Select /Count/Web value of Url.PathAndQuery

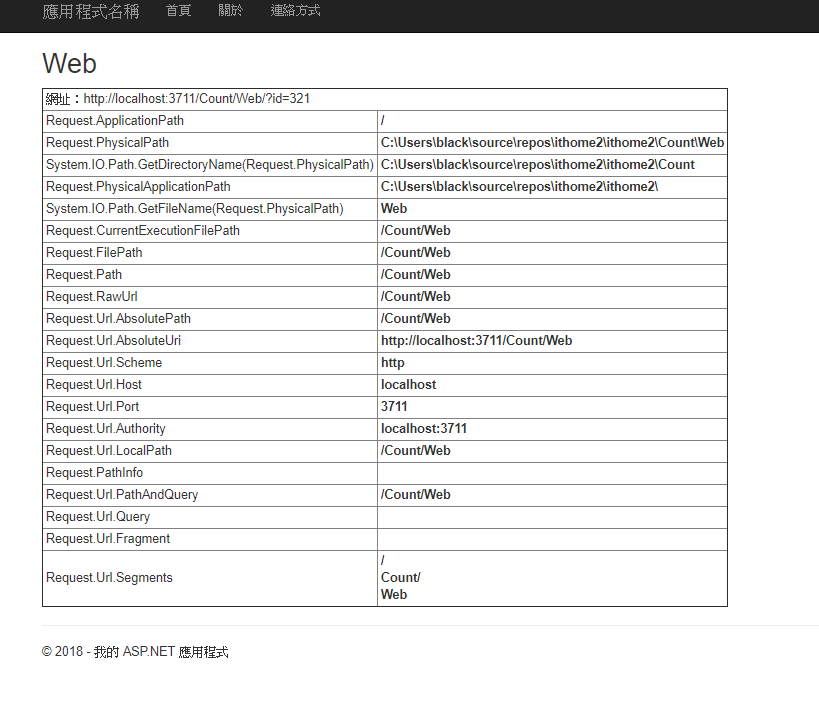pos(415,494)
